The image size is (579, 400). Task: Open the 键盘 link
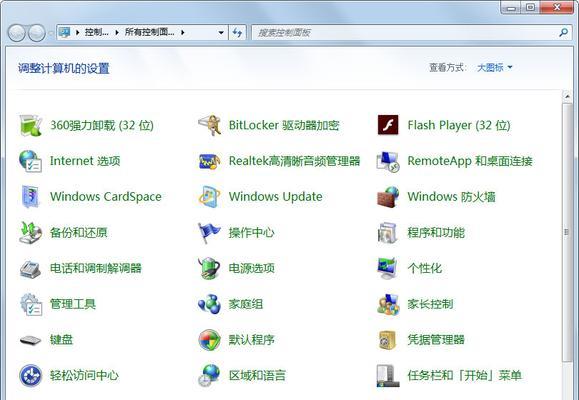[x=61, y=339]
